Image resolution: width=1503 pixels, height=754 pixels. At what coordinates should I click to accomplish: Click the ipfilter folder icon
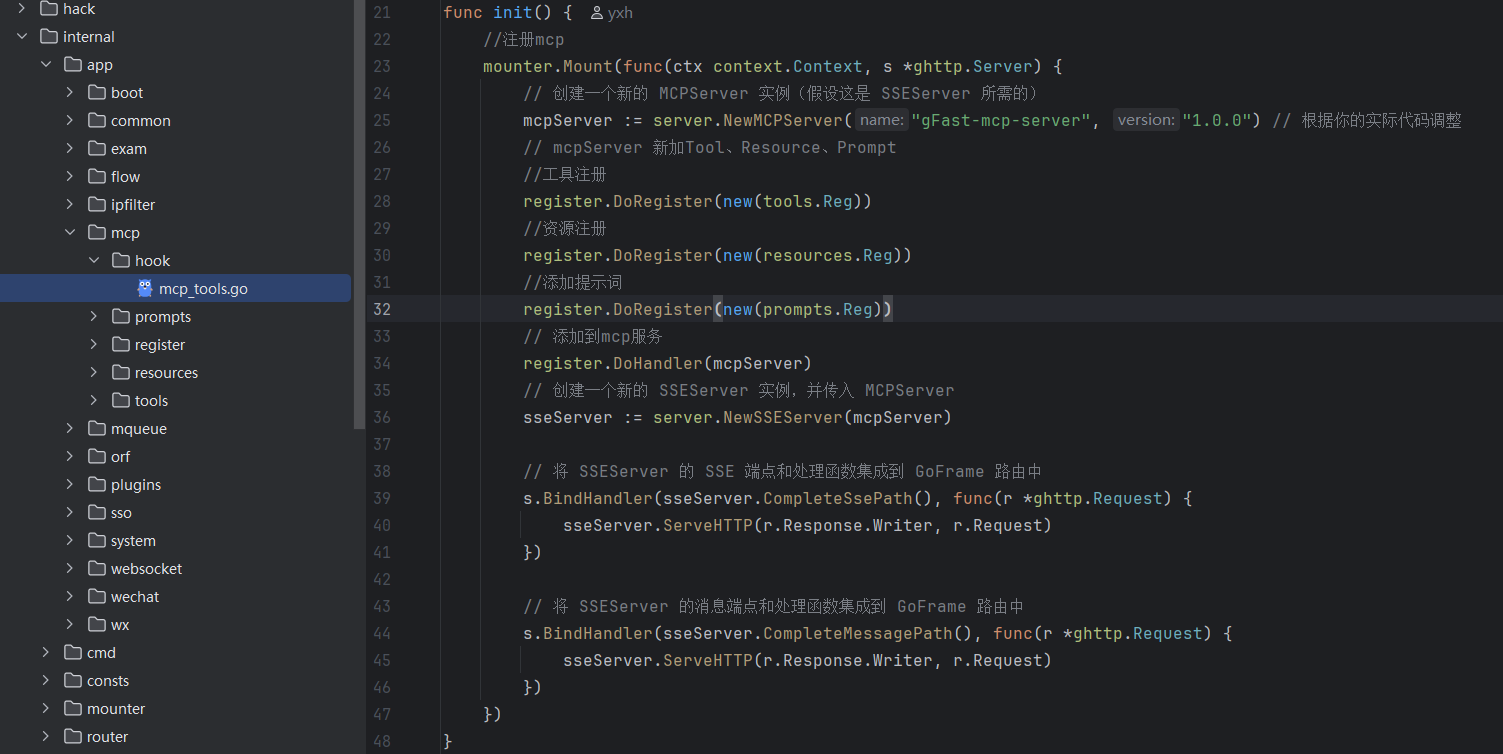tap(96, 205)
